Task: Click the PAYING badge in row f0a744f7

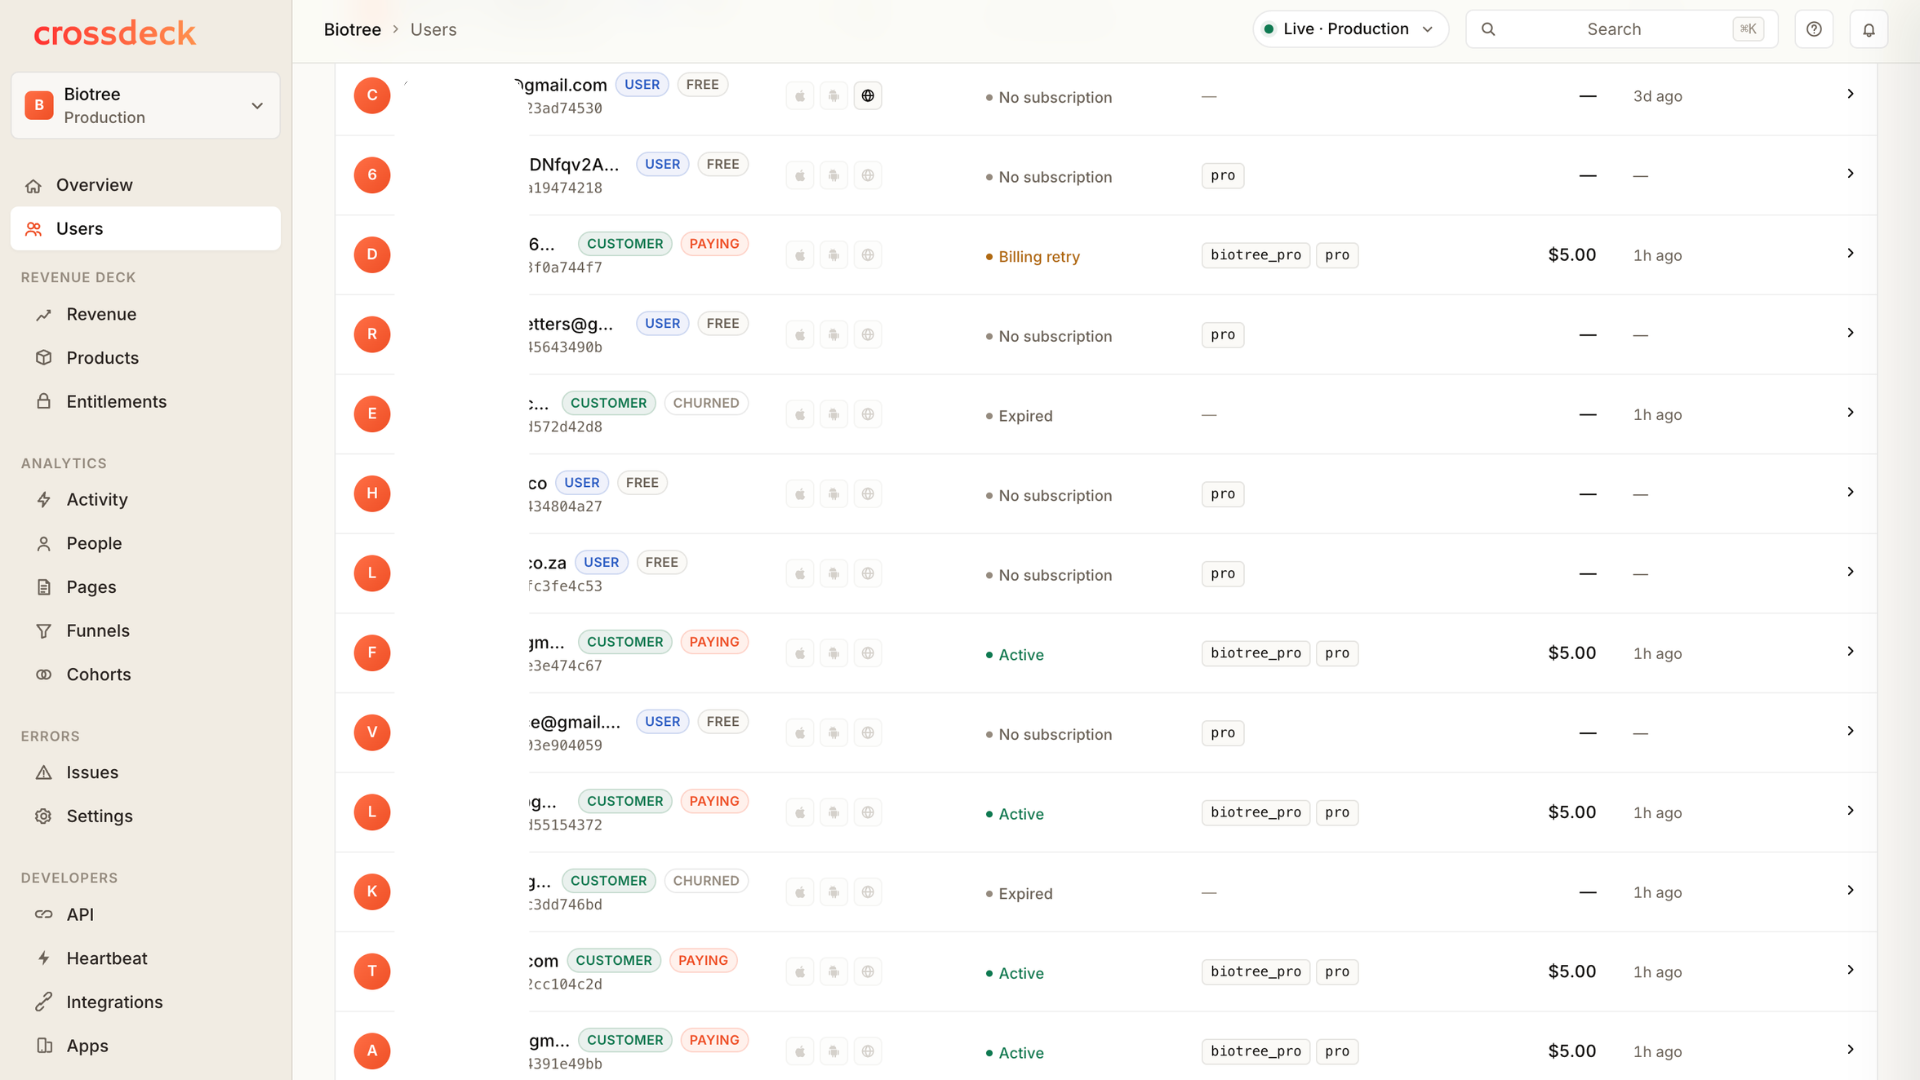Action: click(714, 244)
